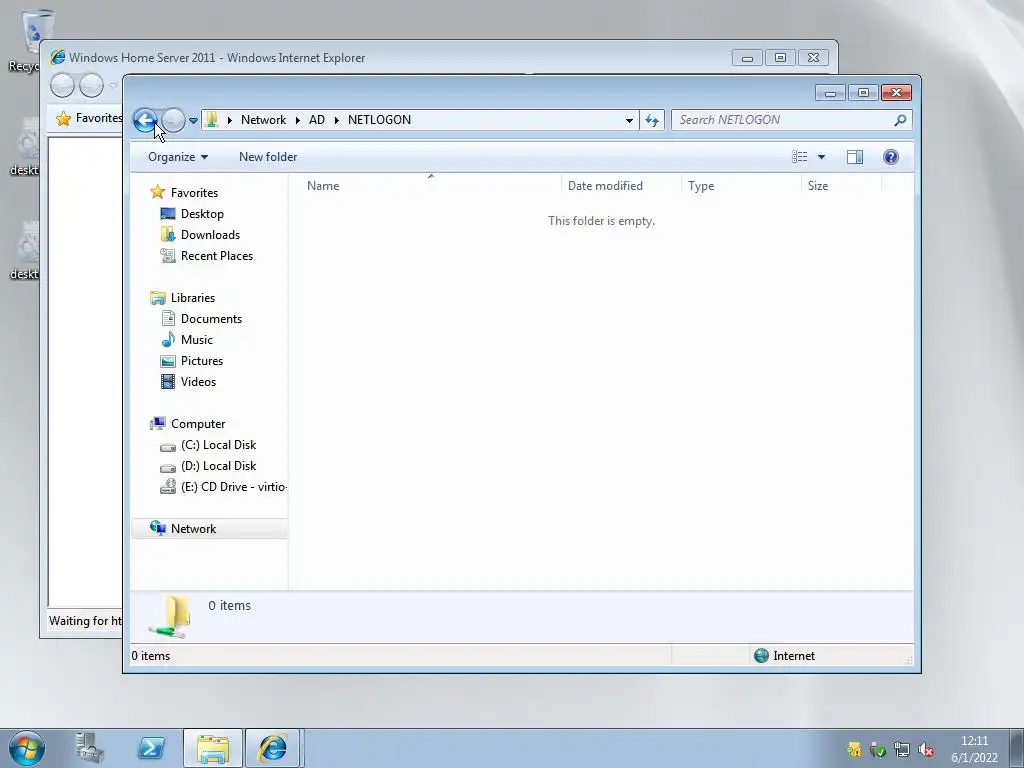Select Favorites in the navigation pane
The width and height of the screenshot is (1024, 768).
[194, 193]
